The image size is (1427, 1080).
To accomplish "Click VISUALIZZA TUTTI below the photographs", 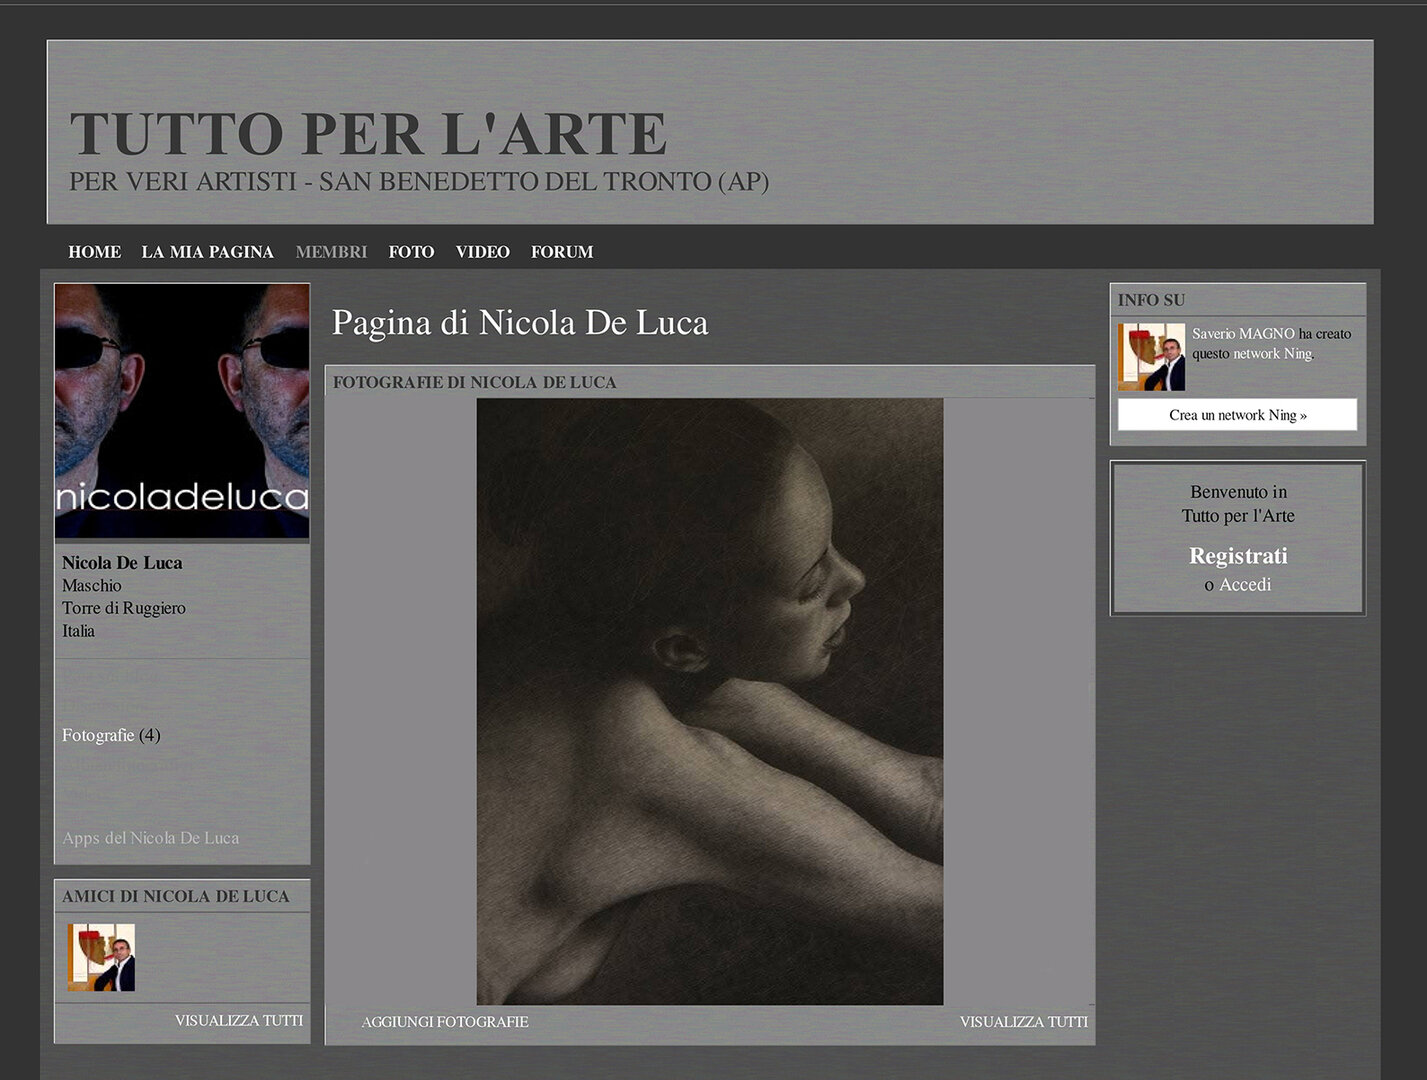I will pos(1023,1022).
